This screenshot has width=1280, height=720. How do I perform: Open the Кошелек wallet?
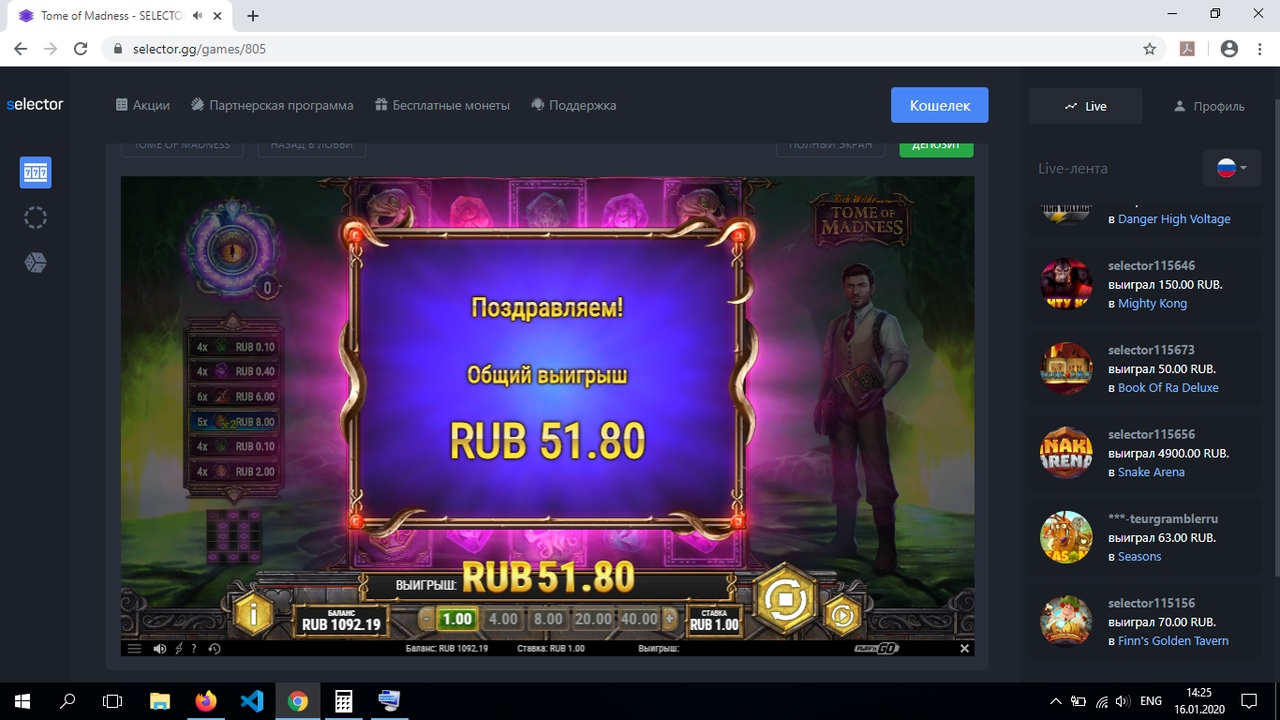point(940,105)
